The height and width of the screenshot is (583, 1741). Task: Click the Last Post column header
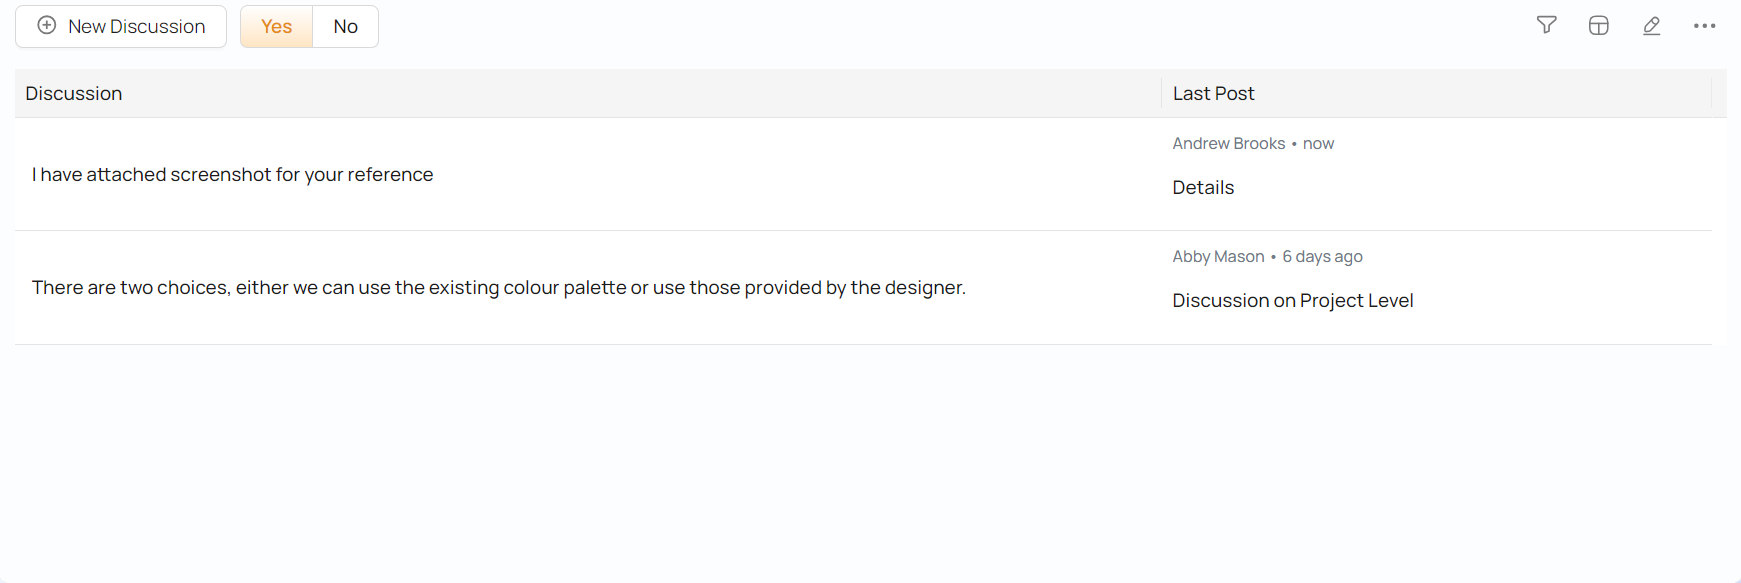coord(1213,94)
